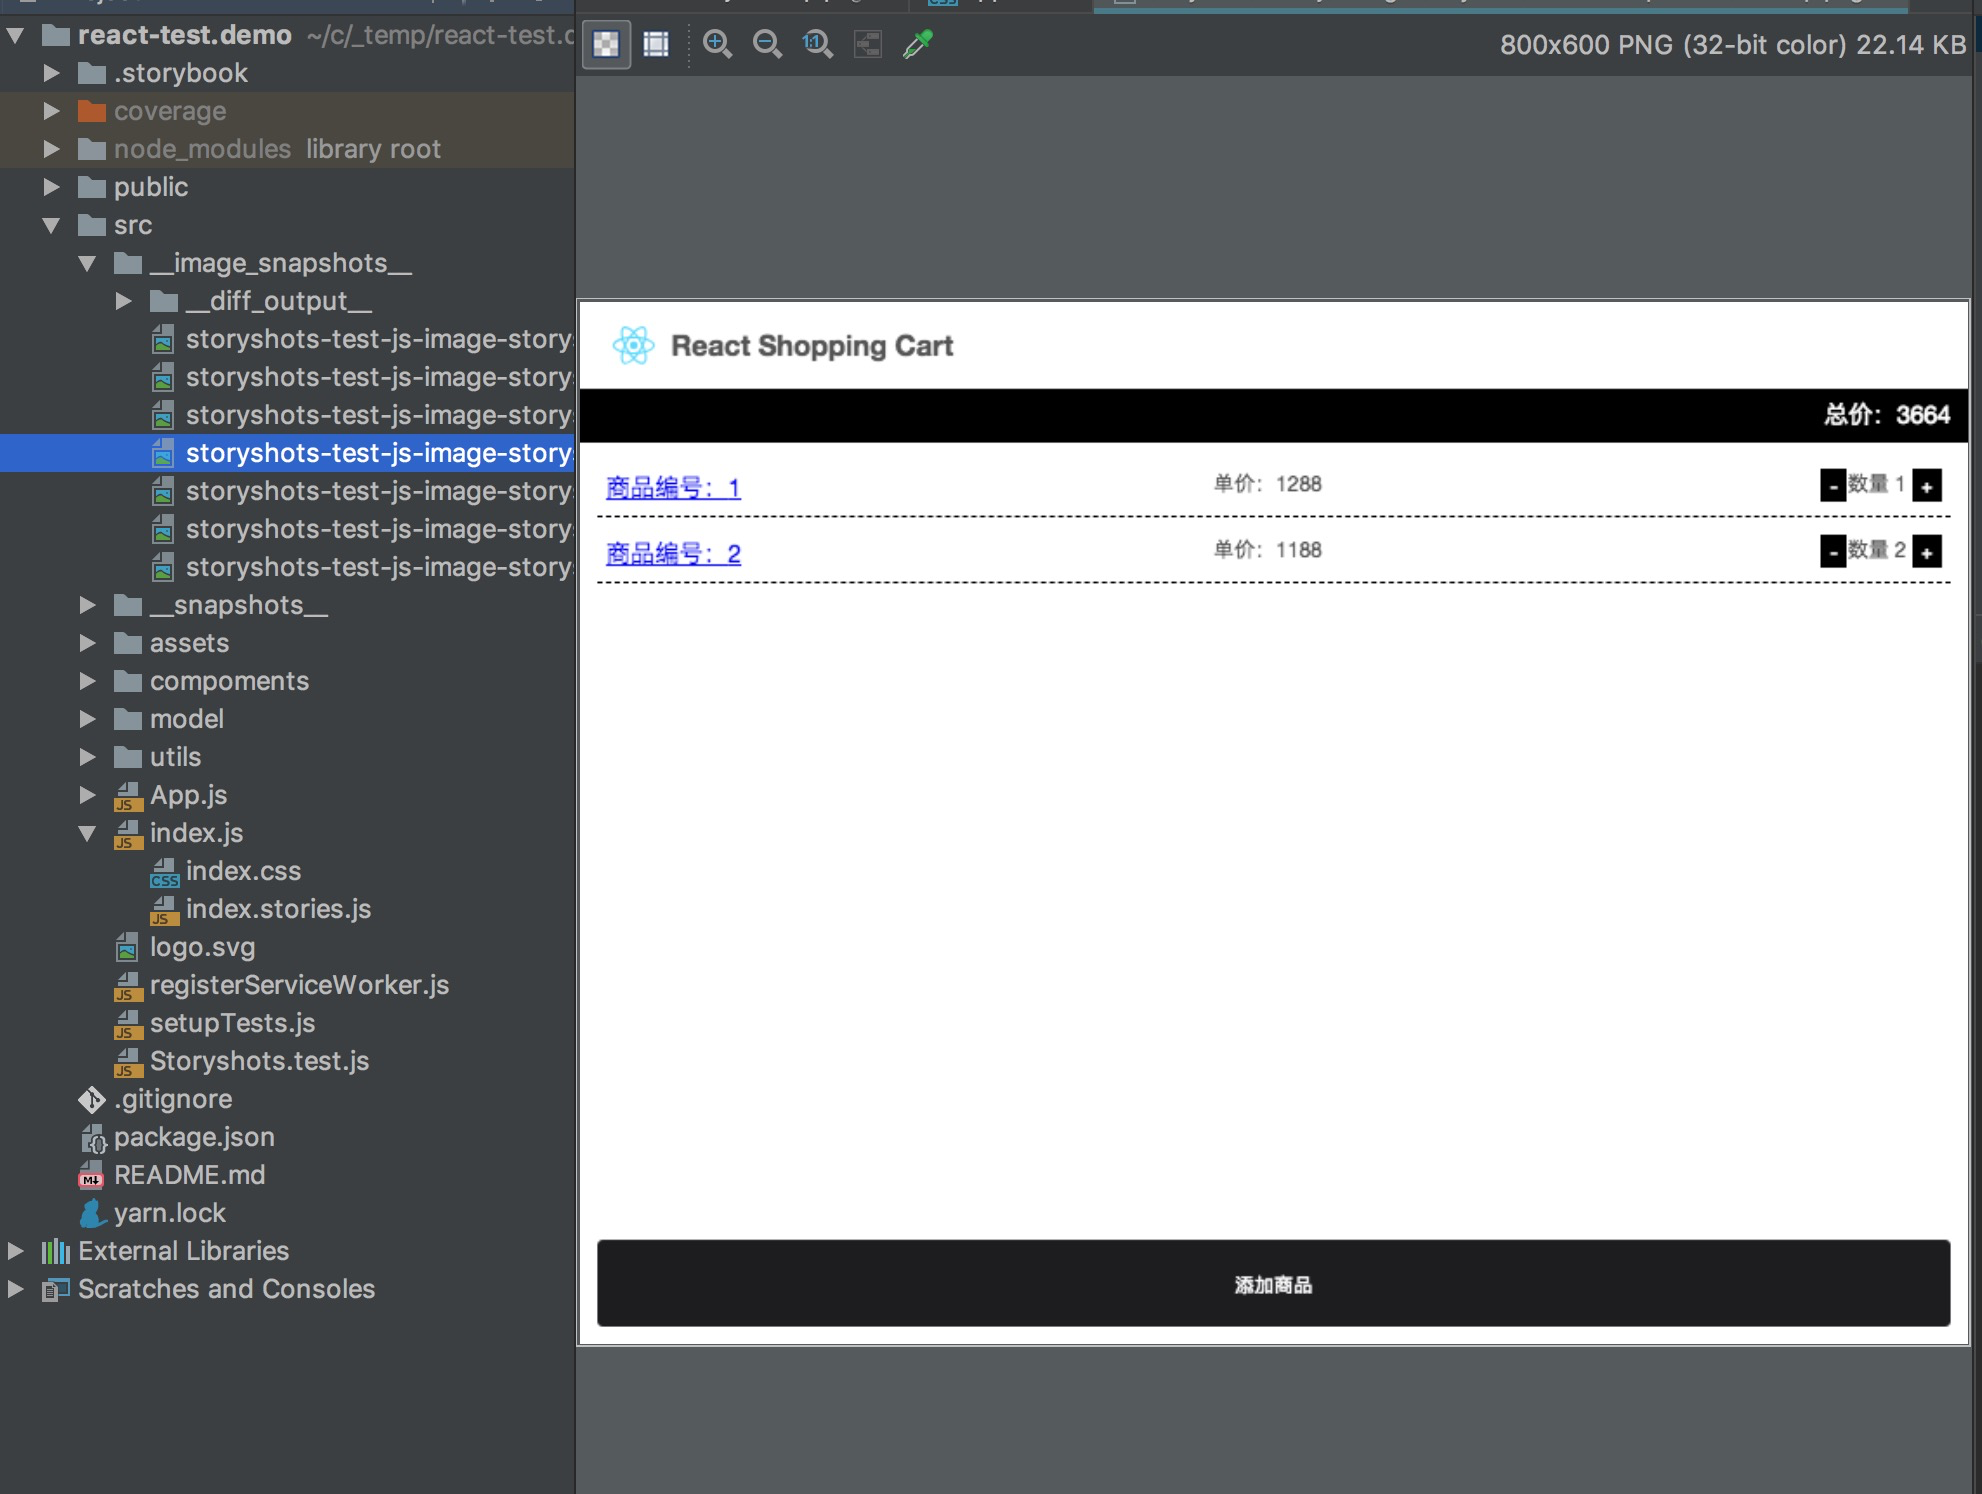Click the registerServiceWorker.js file icon
1982x1494 pixels.
point(128,986)
